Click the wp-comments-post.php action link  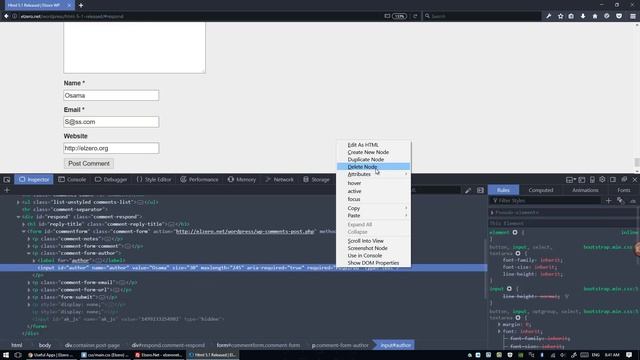pyautogui.click(x=245, y=231)
